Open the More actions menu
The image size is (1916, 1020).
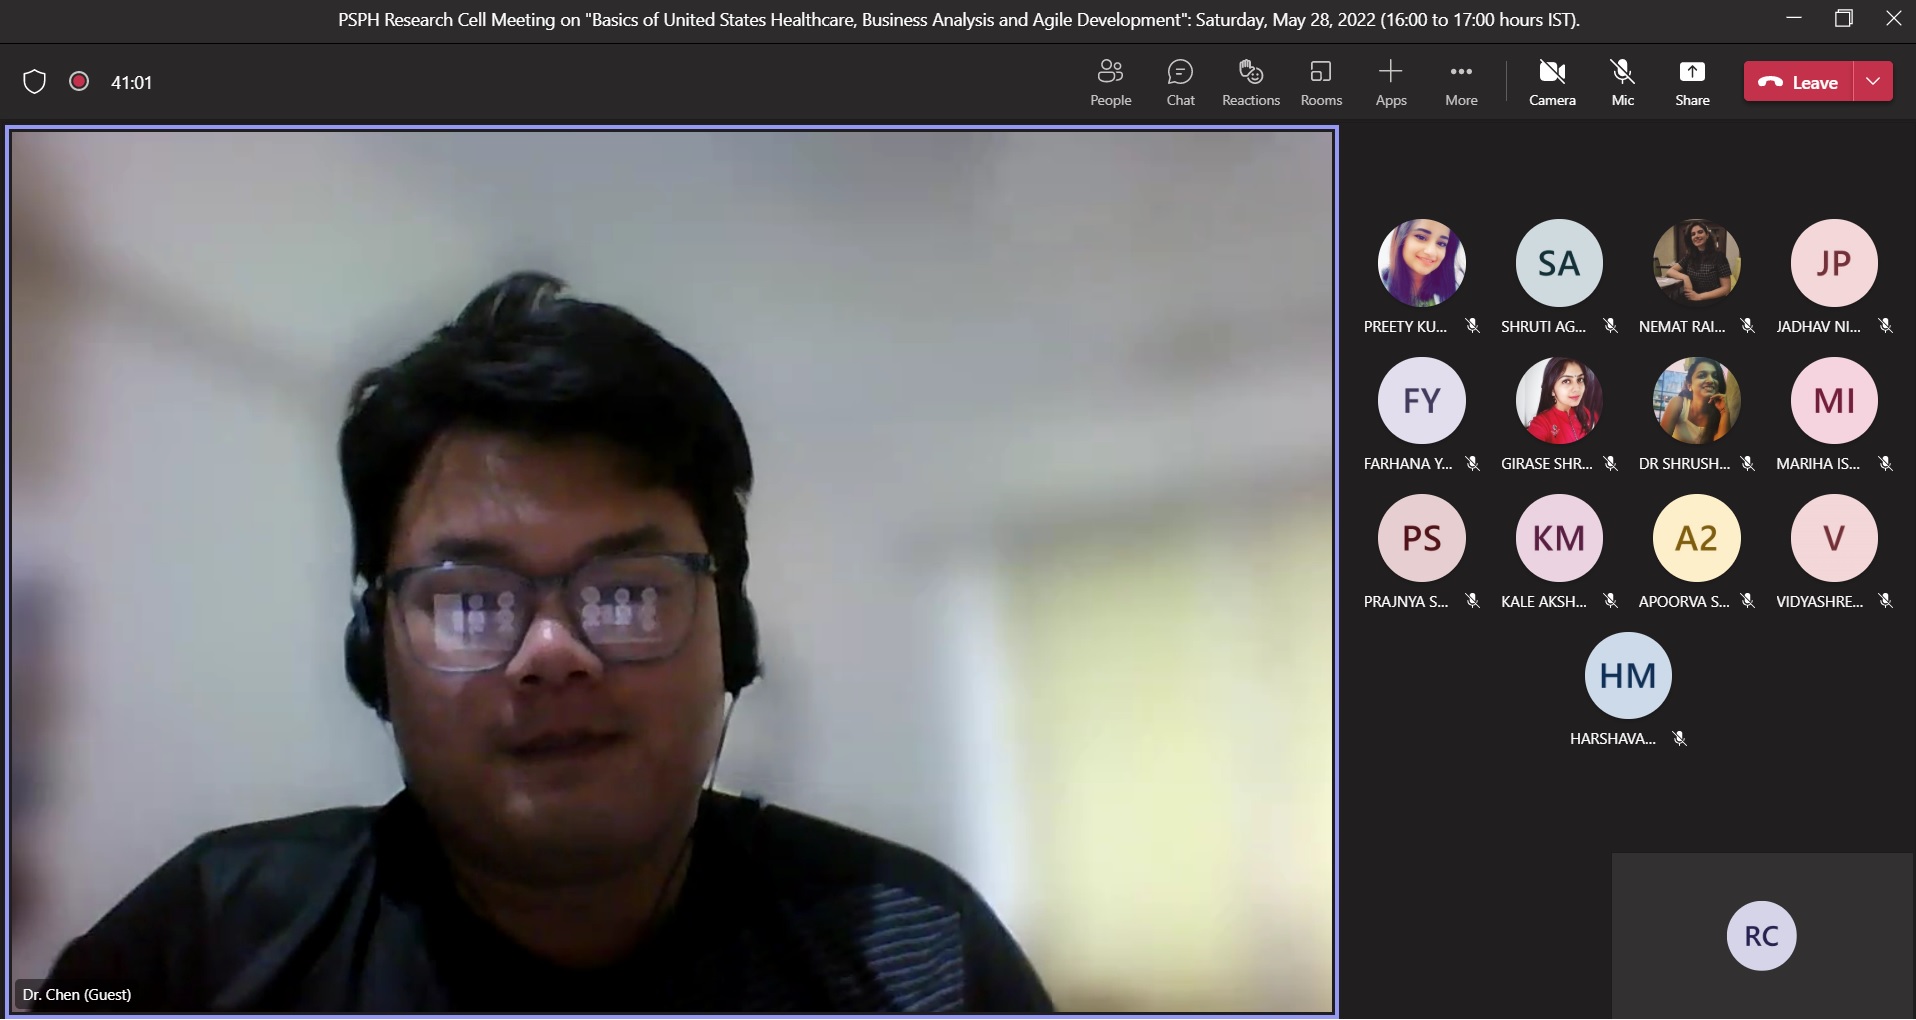pos(1461,82)
